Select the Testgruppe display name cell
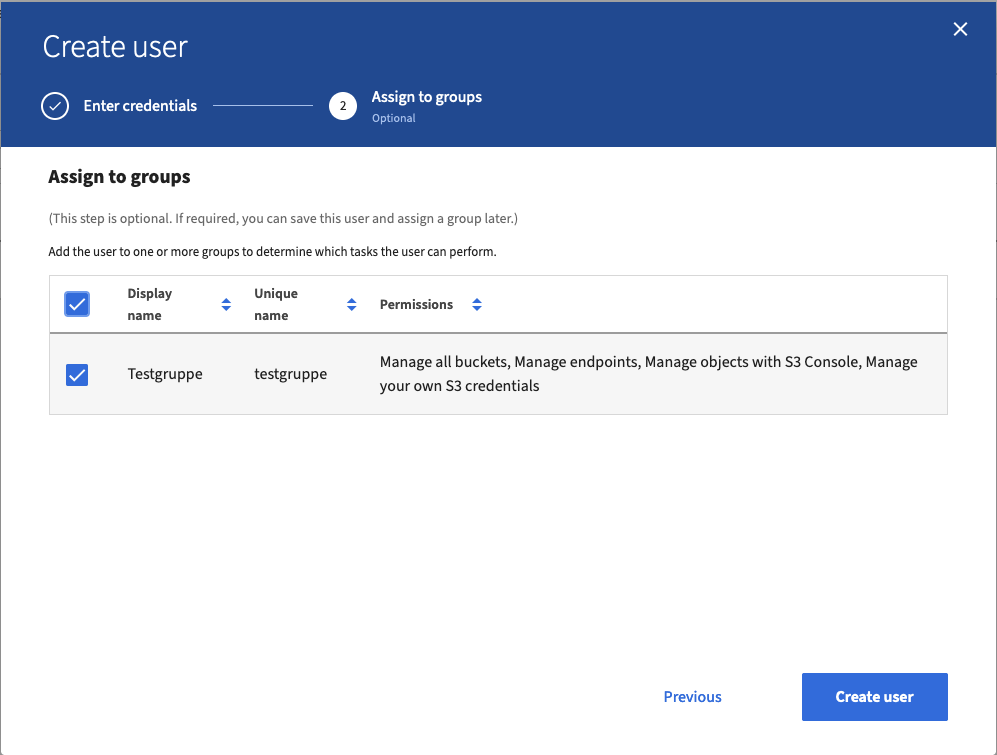Screen dimensions: 997x755 tap(165, 374)
